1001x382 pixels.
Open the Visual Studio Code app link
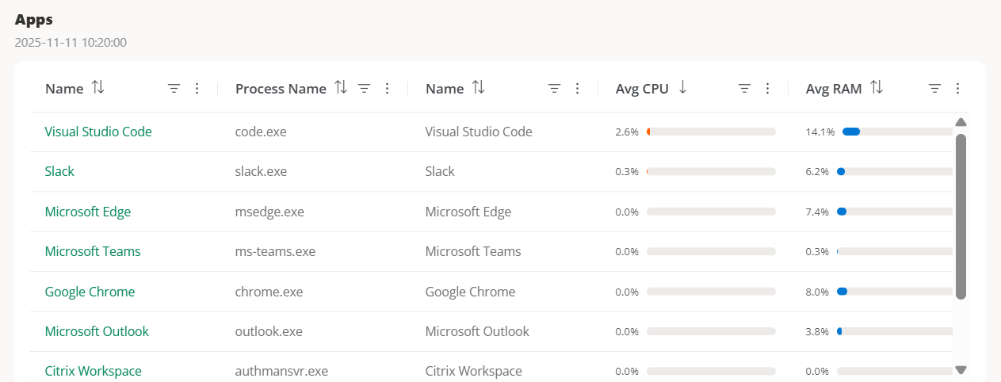click(x=98, y=132)
